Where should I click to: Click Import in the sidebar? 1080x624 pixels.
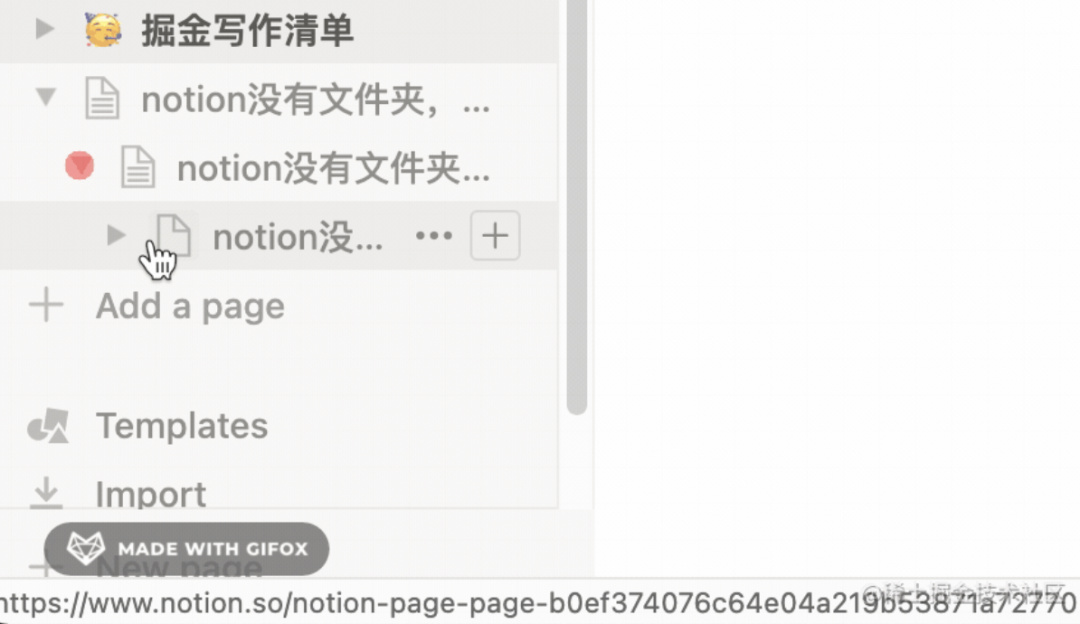tap(151, 494)
